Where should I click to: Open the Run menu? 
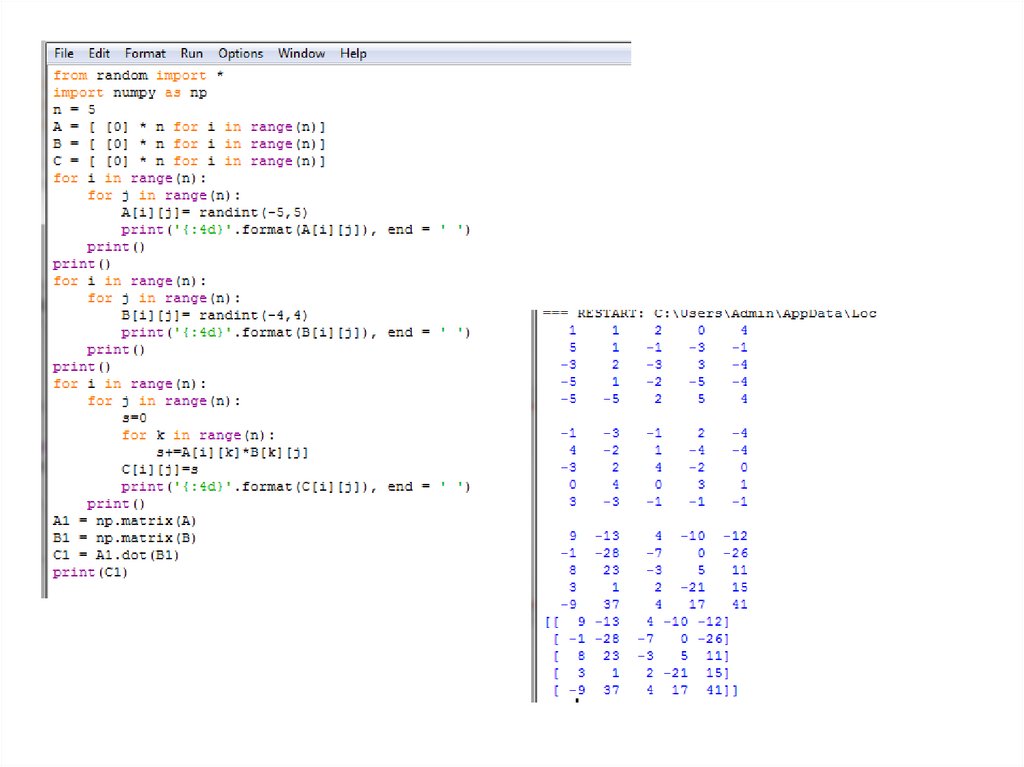point(192,54)
